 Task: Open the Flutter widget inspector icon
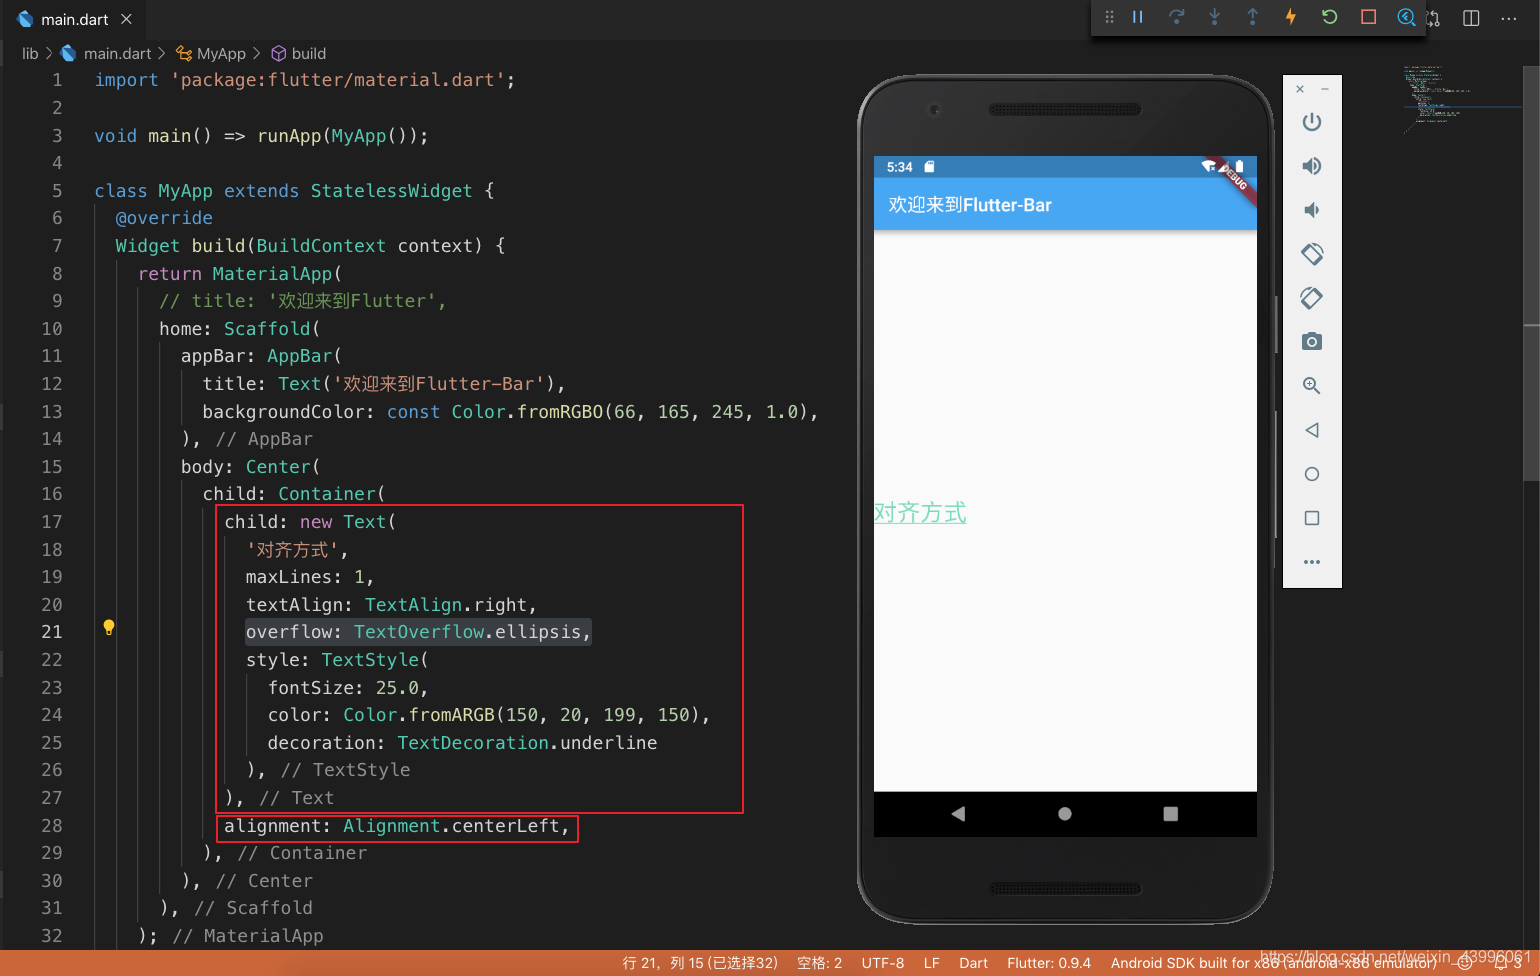point(1406,17)
